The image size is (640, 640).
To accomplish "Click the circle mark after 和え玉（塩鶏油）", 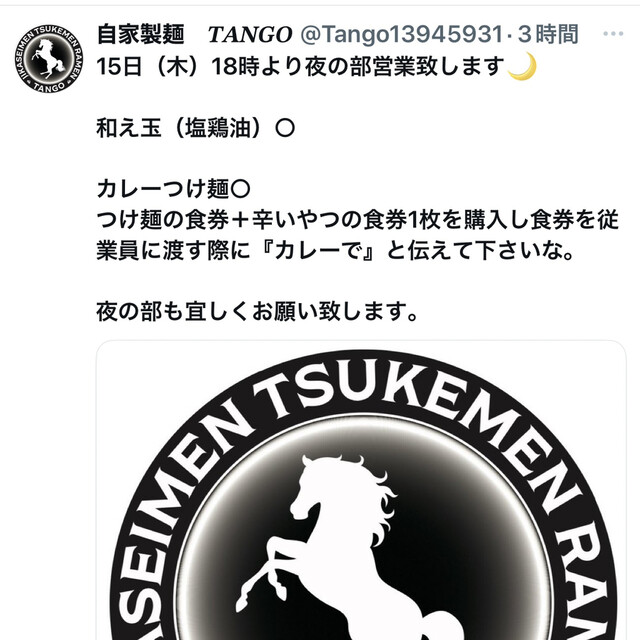I will coord(285,128).
